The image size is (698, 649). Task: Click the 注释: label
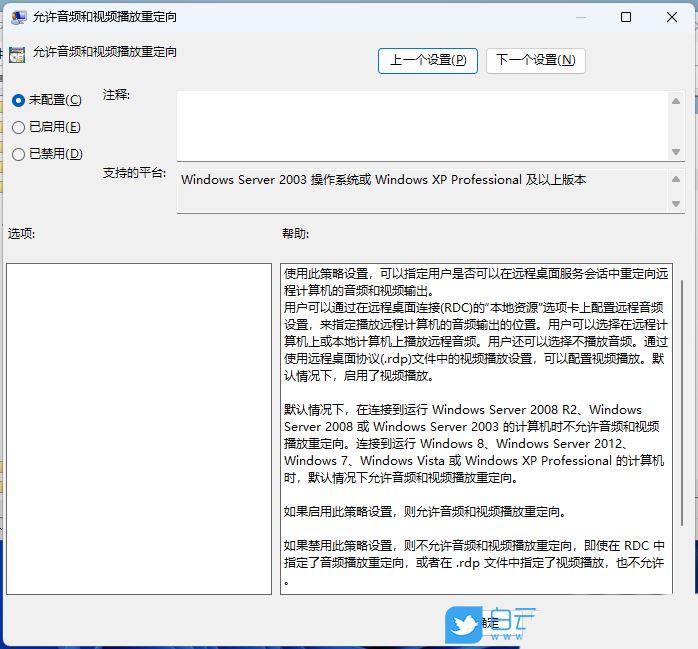point(116,95)
